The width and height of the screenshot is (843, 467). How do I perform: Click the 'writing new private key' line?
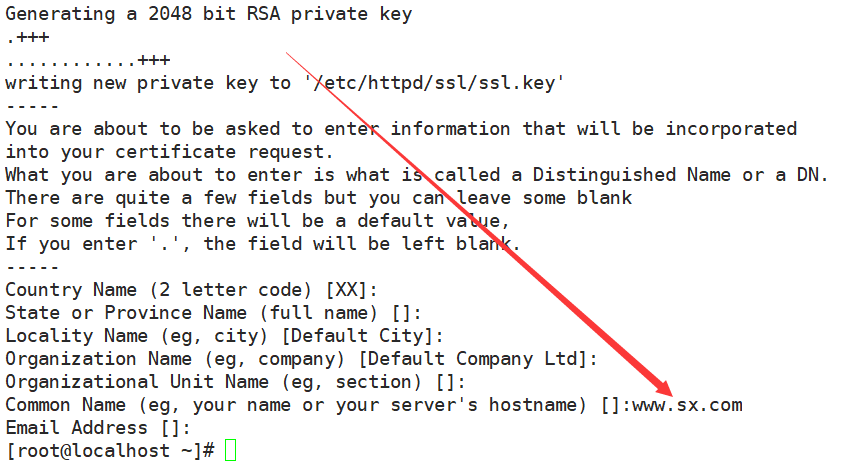point(284,83)
